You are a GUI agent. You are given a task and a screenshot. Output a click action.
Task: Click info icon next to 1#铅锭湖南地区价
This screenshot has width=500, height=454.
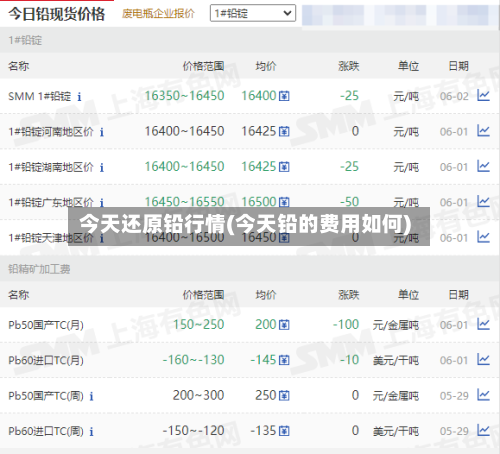[x=102, y=167]
